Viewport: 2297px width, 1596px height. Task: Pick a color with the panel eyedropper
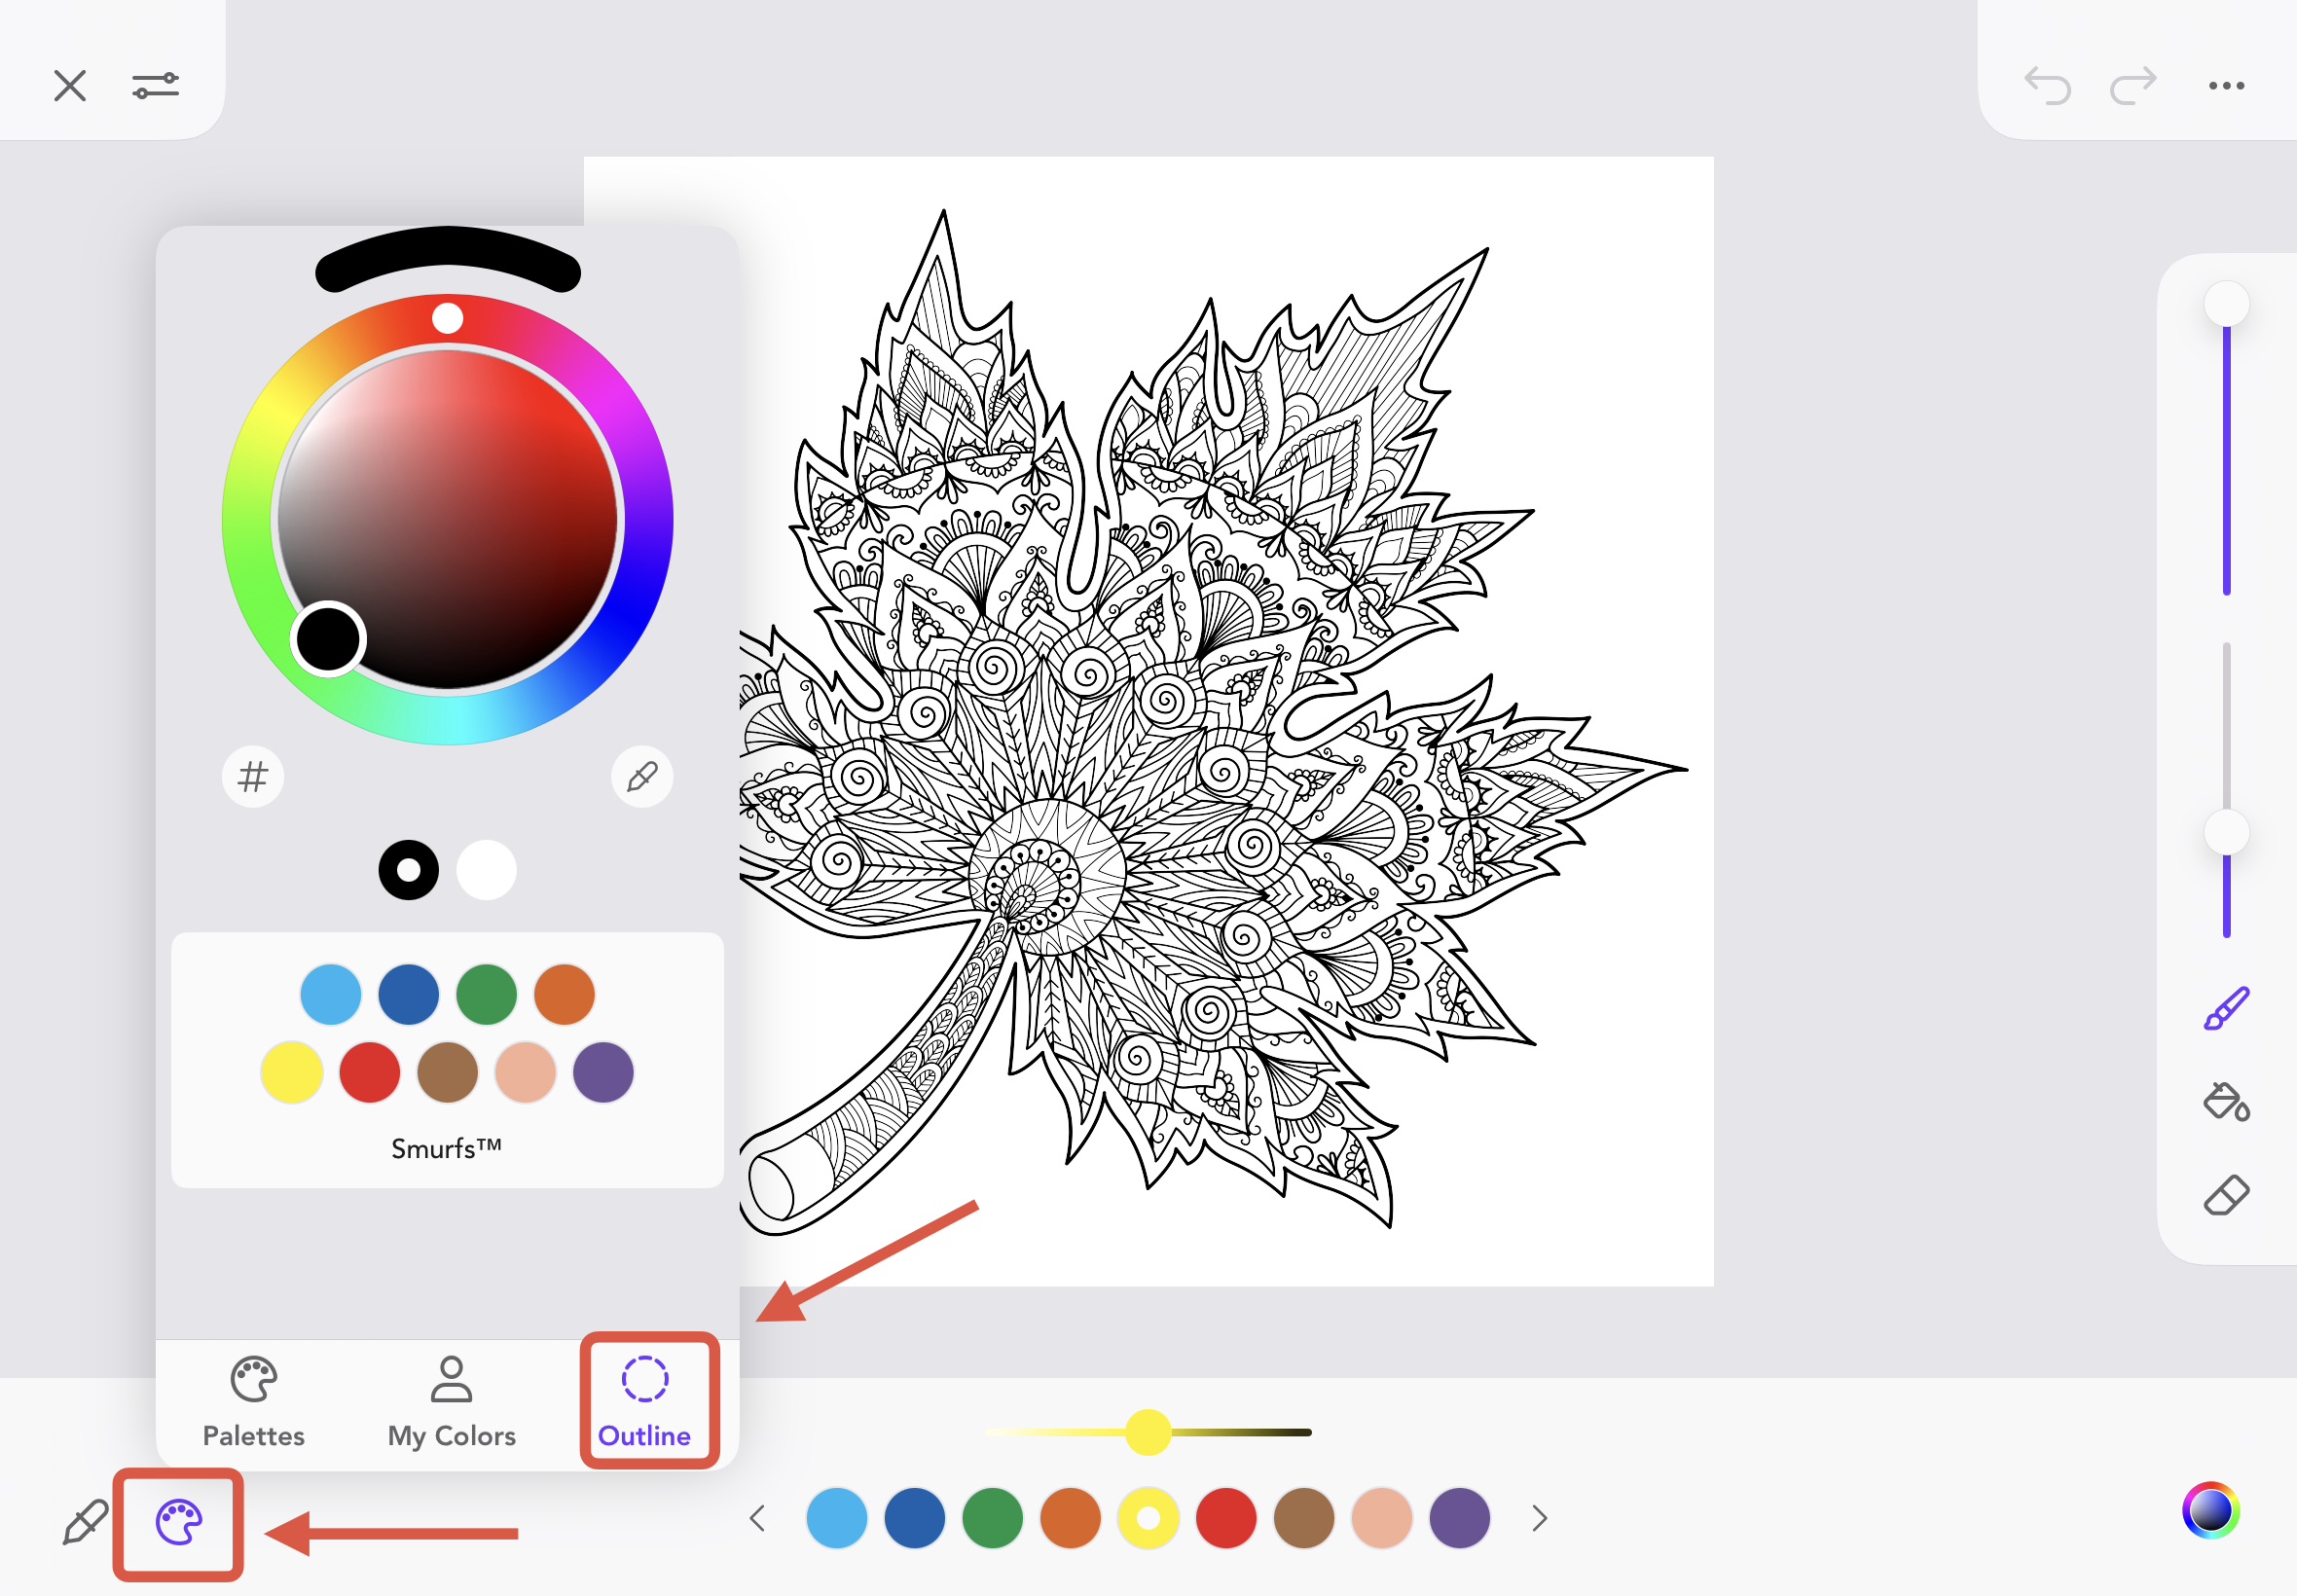[x=642, y=776]
